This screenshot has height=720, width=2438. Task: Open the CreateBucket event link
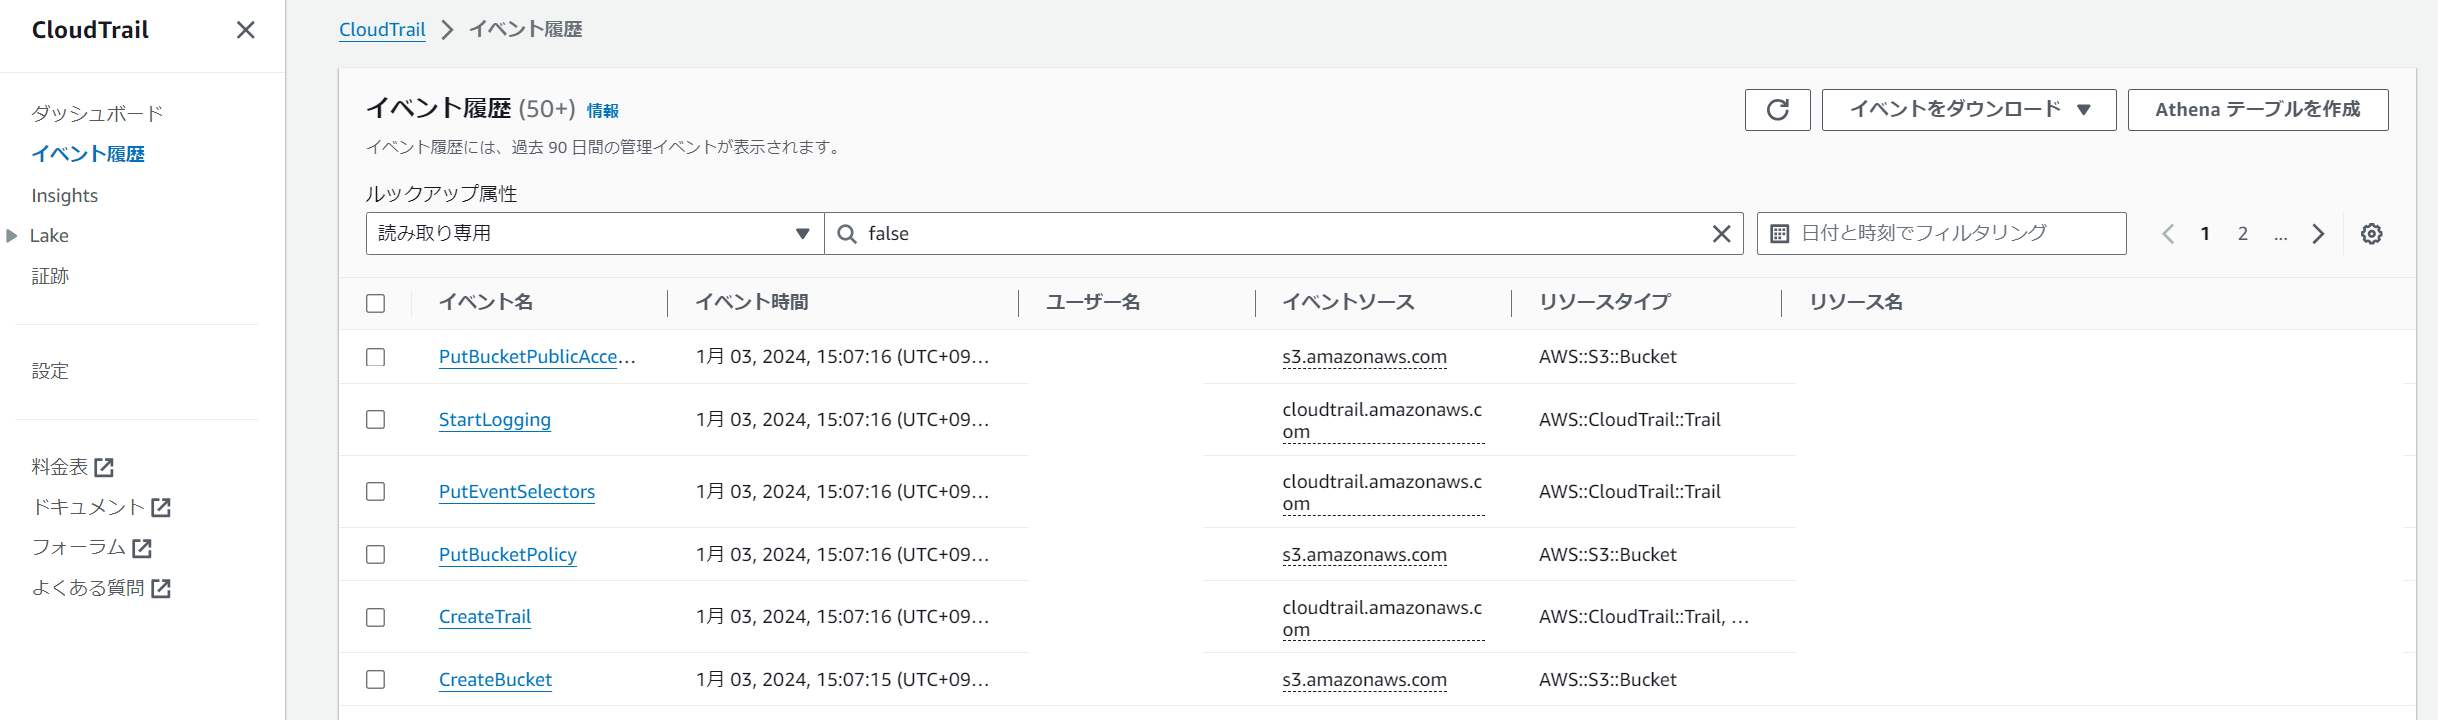point(495,680)
